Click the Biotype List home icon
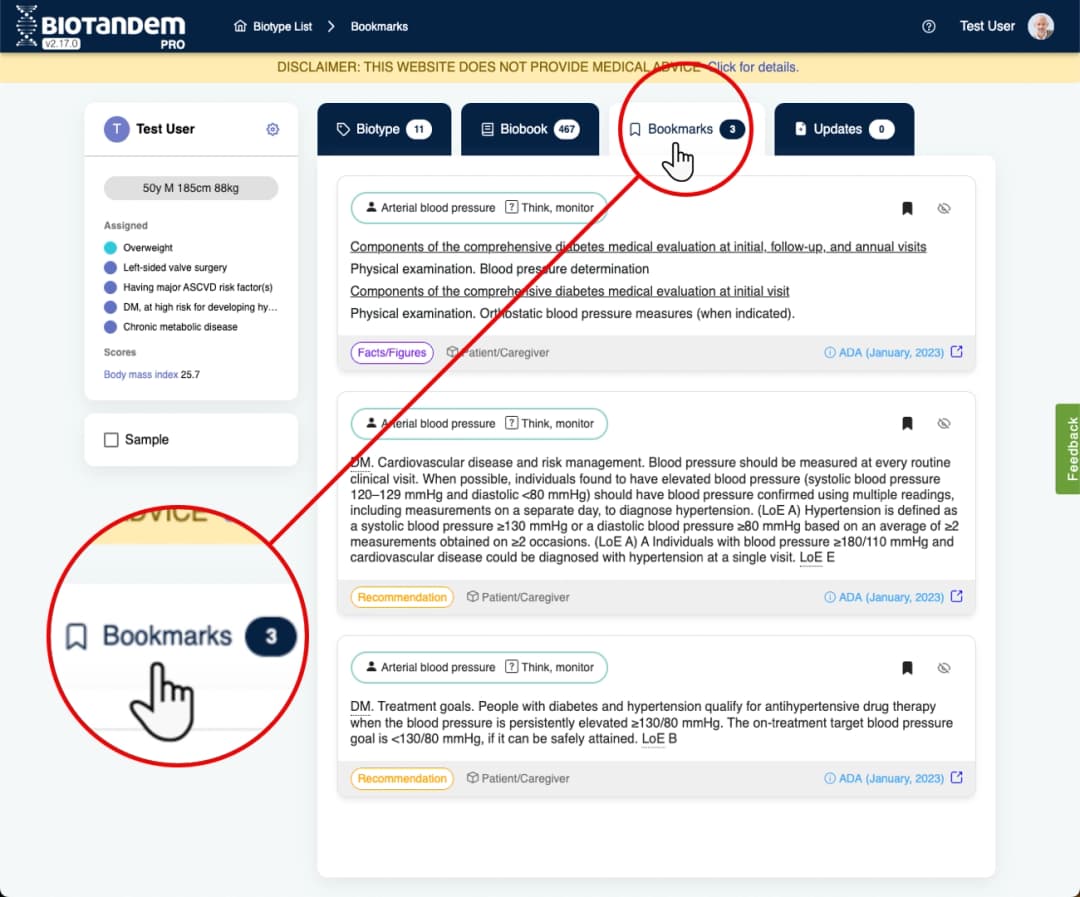The image size is (1080, 897). coord(240,26)
